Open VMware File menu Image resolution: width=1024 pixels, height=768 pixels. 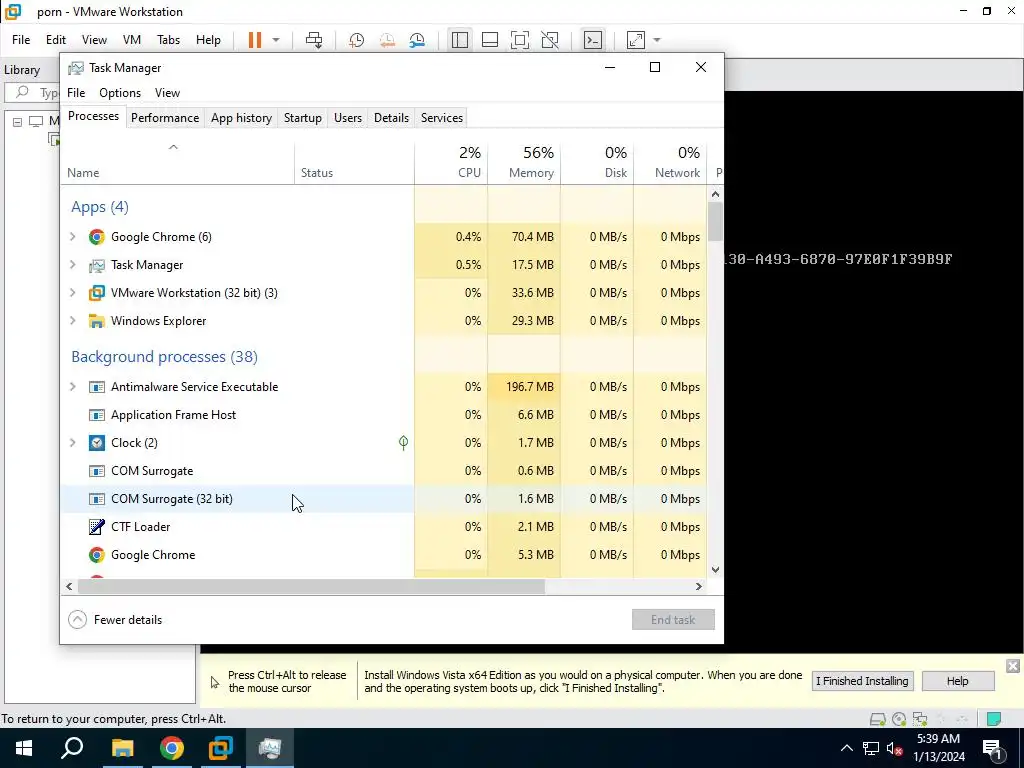(21, 40)
